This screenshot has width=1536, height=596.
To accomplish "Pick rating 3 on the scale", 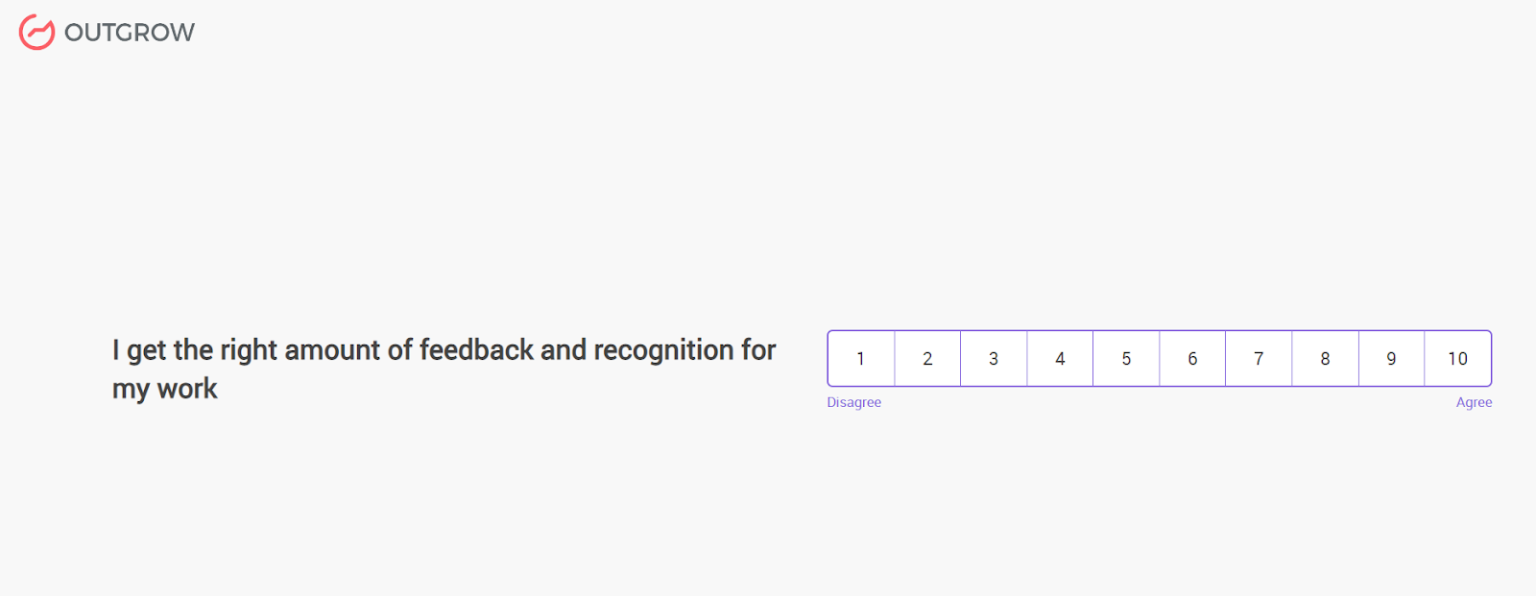I will point(993,358).
